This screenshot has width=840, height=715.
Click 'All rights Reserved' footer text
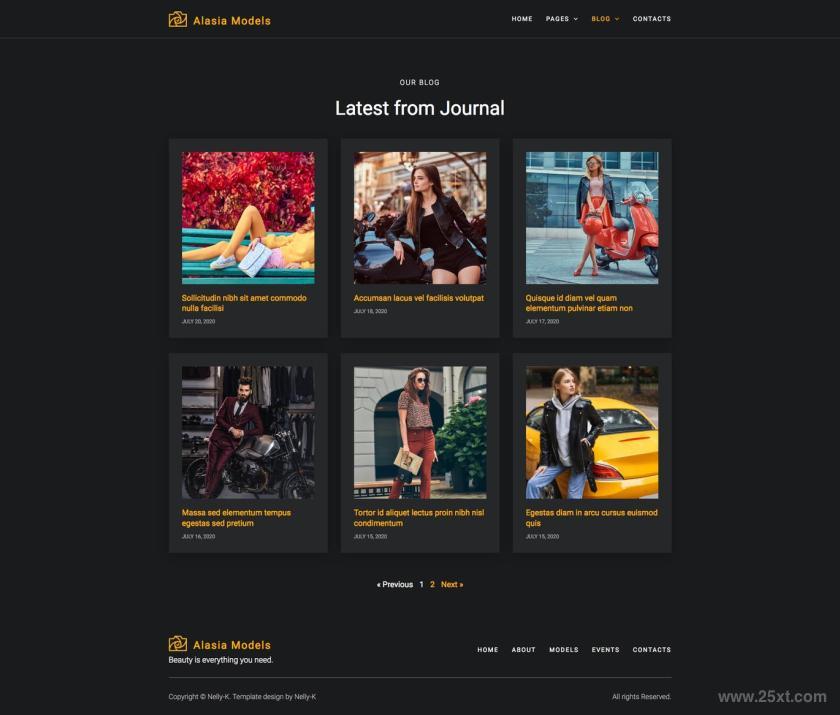click(x=641, y=697)
